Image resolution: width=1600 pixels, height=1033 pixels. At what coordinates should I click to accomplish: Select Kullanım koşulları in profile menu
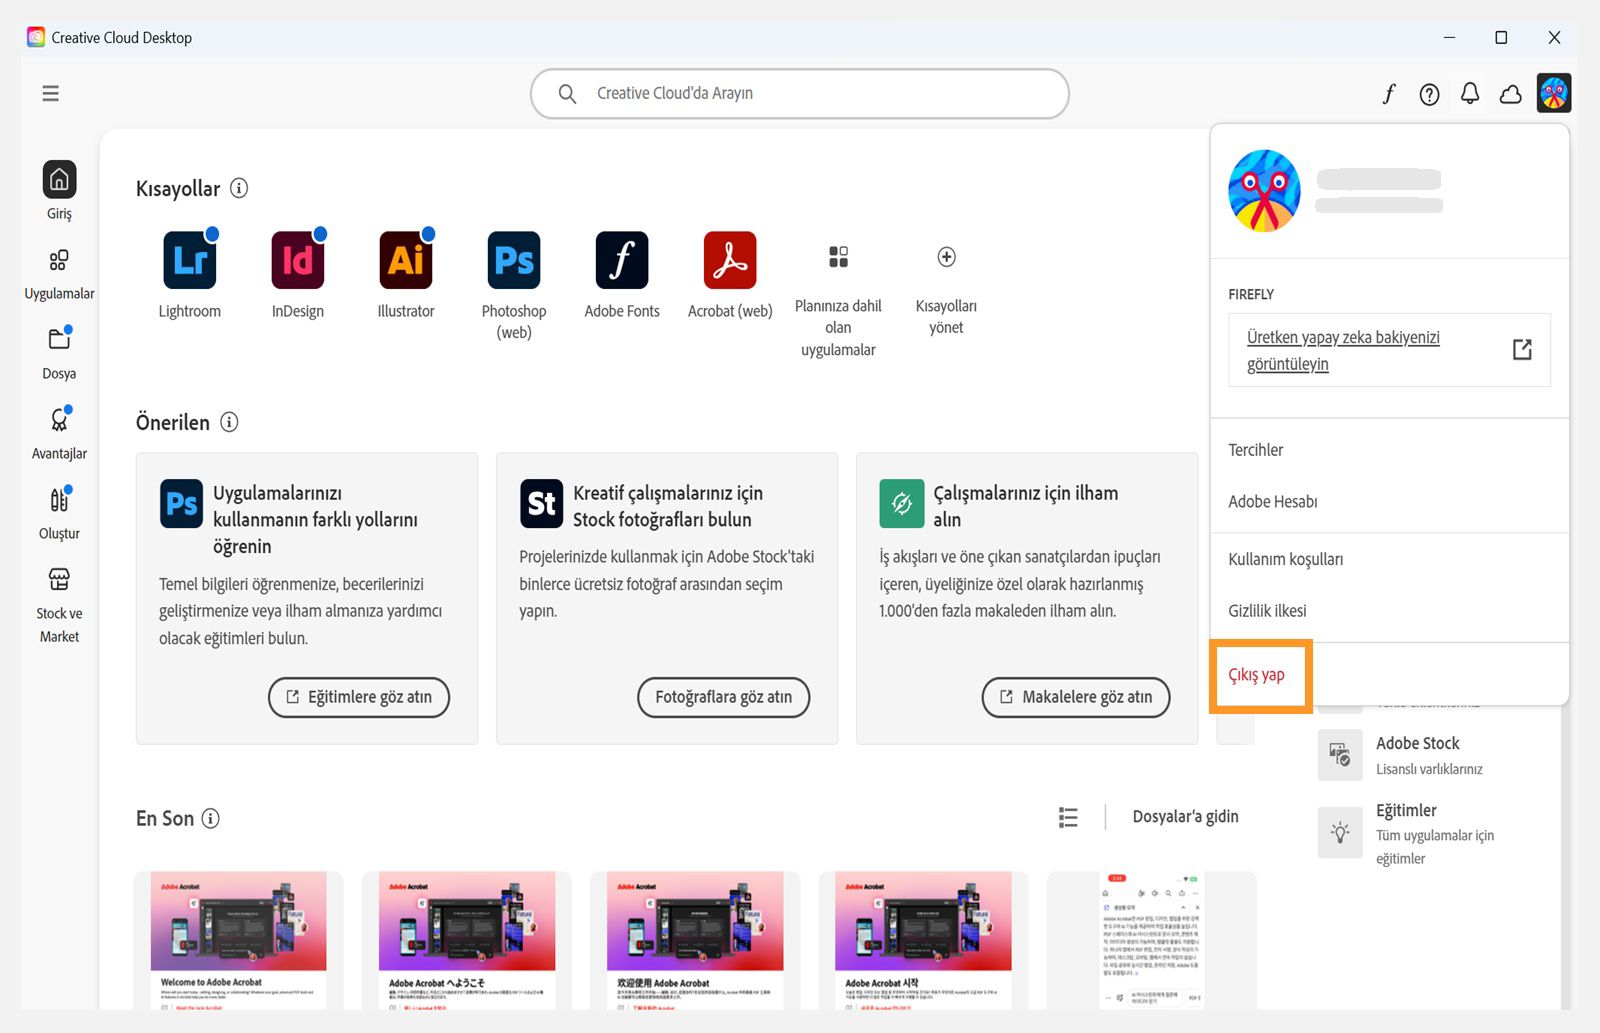pos(1286,559)
